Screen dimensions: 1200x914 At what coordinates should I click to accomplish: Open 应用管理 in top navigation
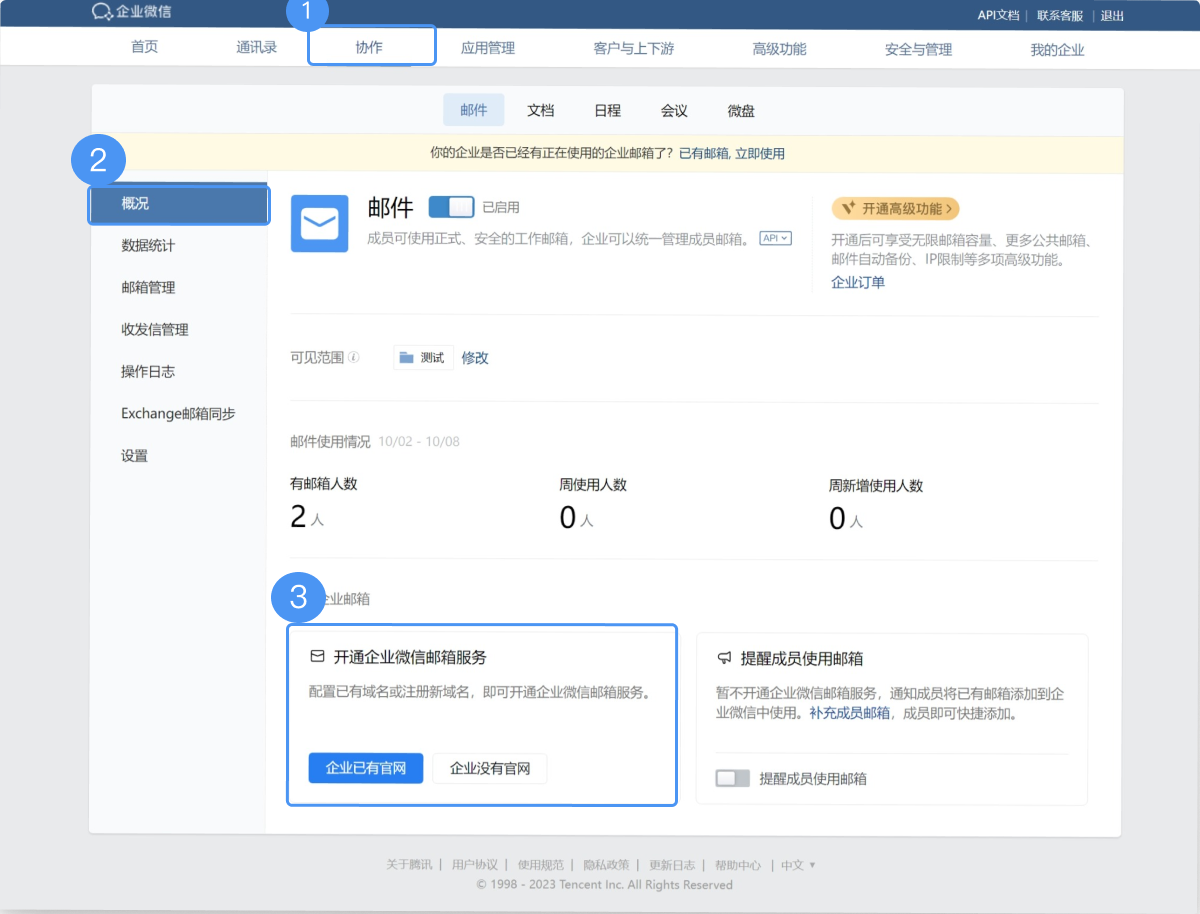click(488, 48)
